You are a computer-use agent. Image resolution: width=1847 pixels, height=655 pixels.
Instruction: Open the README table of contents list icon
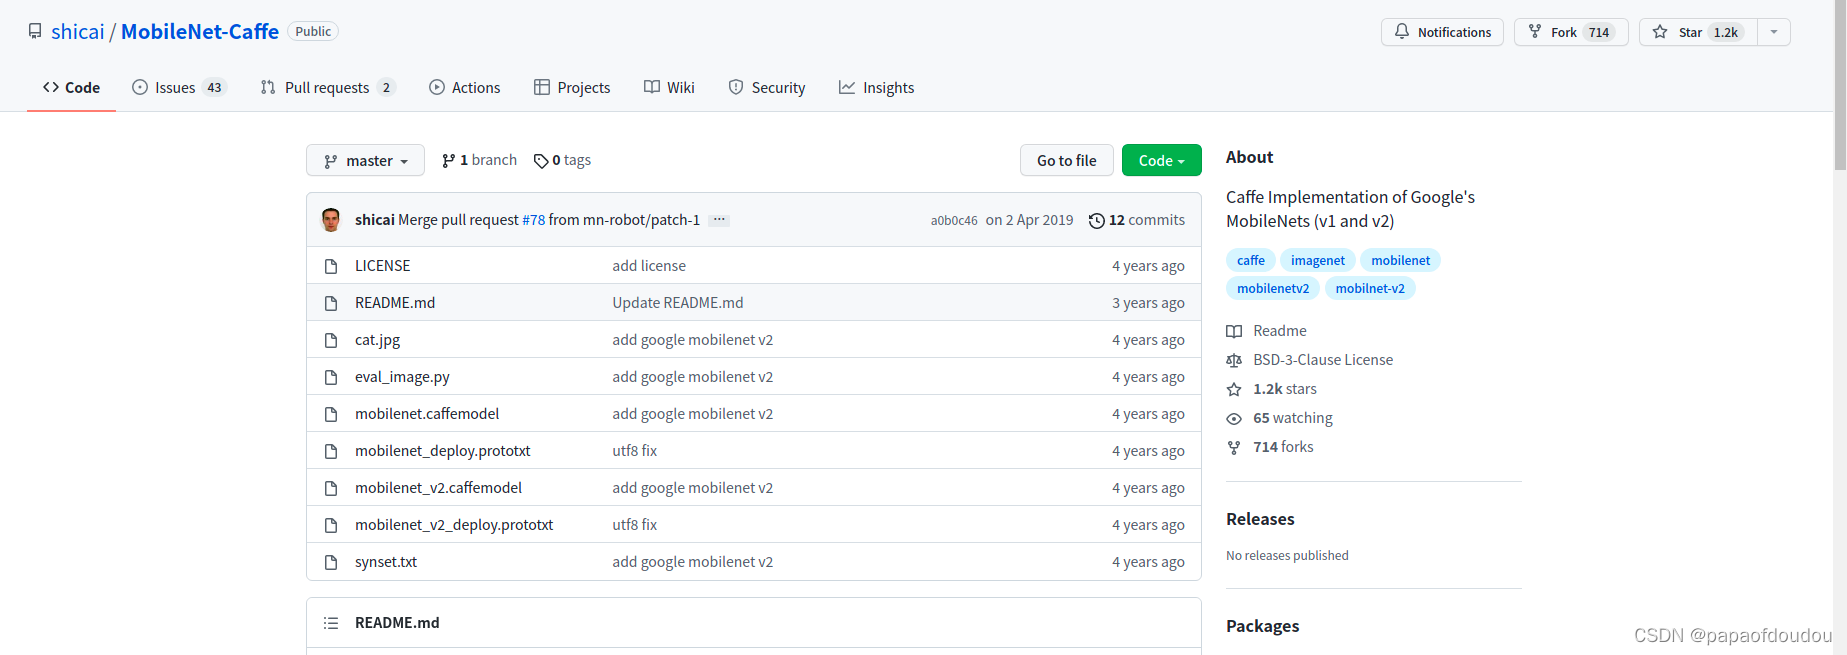[x=331, y=623]
